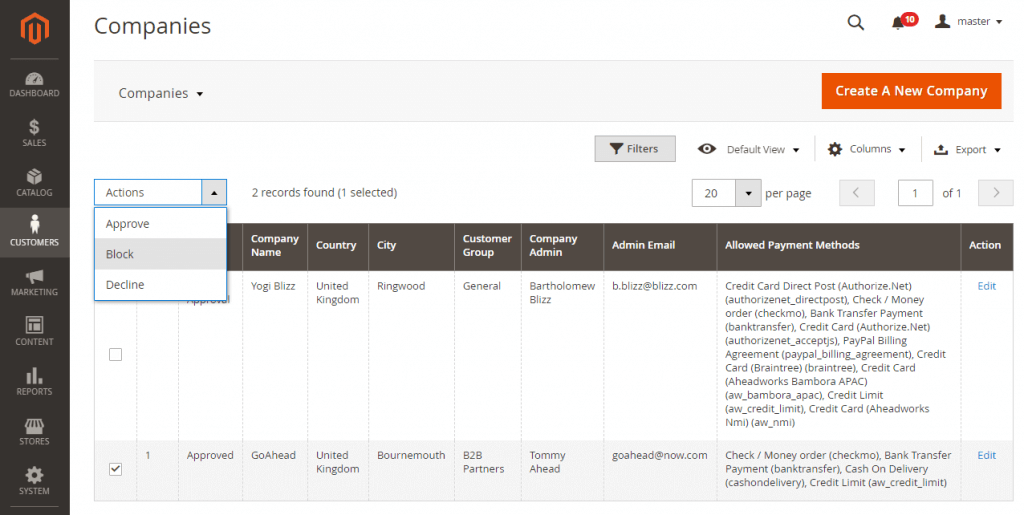Open the Reports bar chart icon

[34, 381]
